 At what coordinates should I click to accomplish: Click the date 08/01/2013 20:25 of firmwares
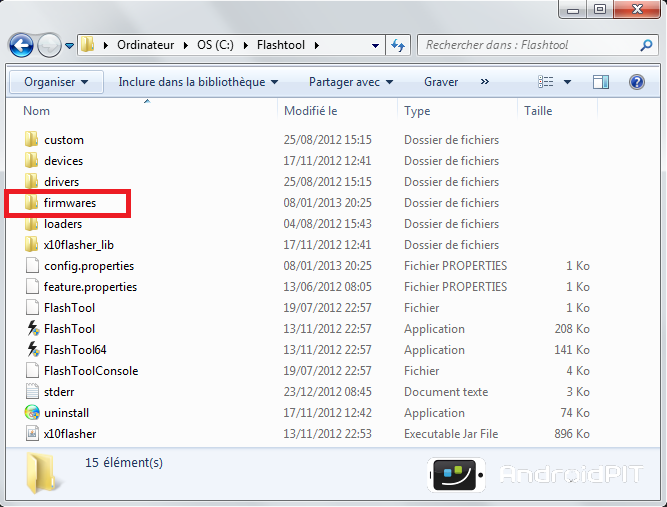[x=328, y=203]
